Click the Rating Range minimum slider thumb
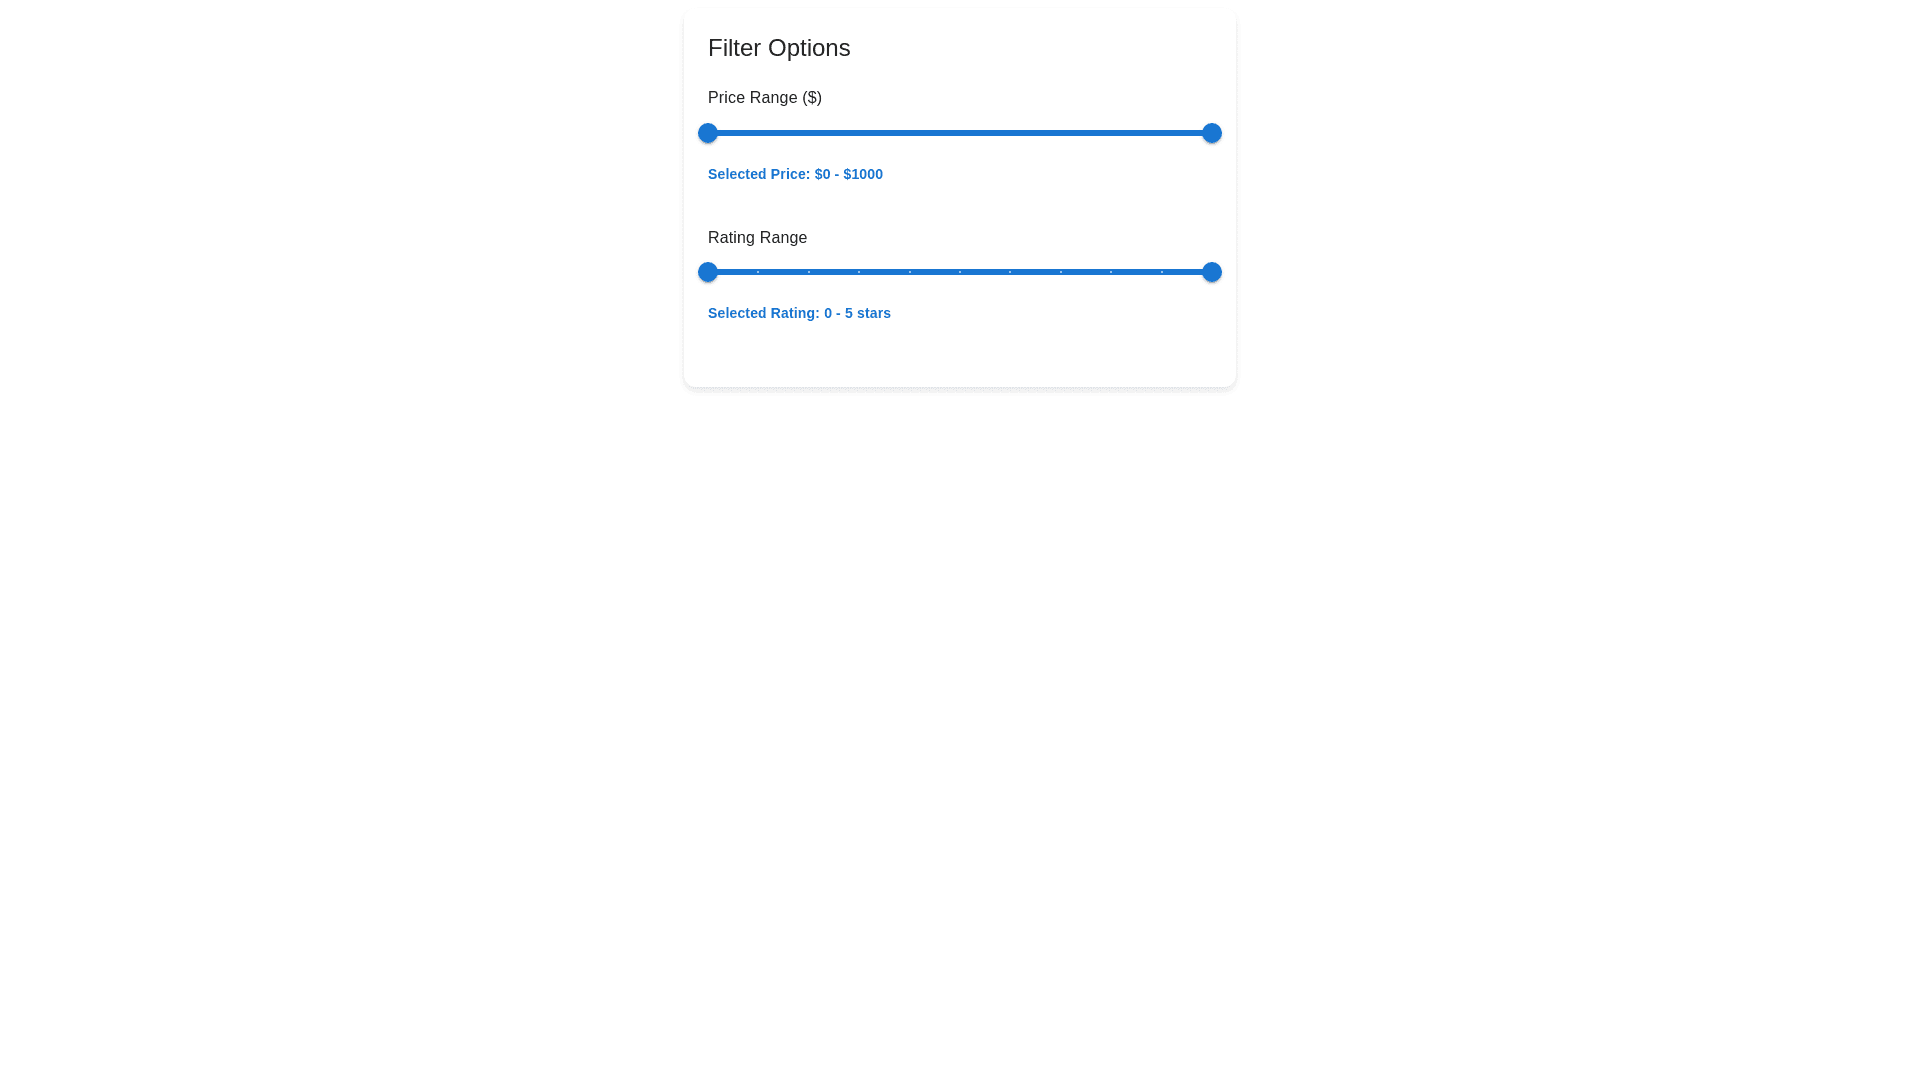 [708, 272]
